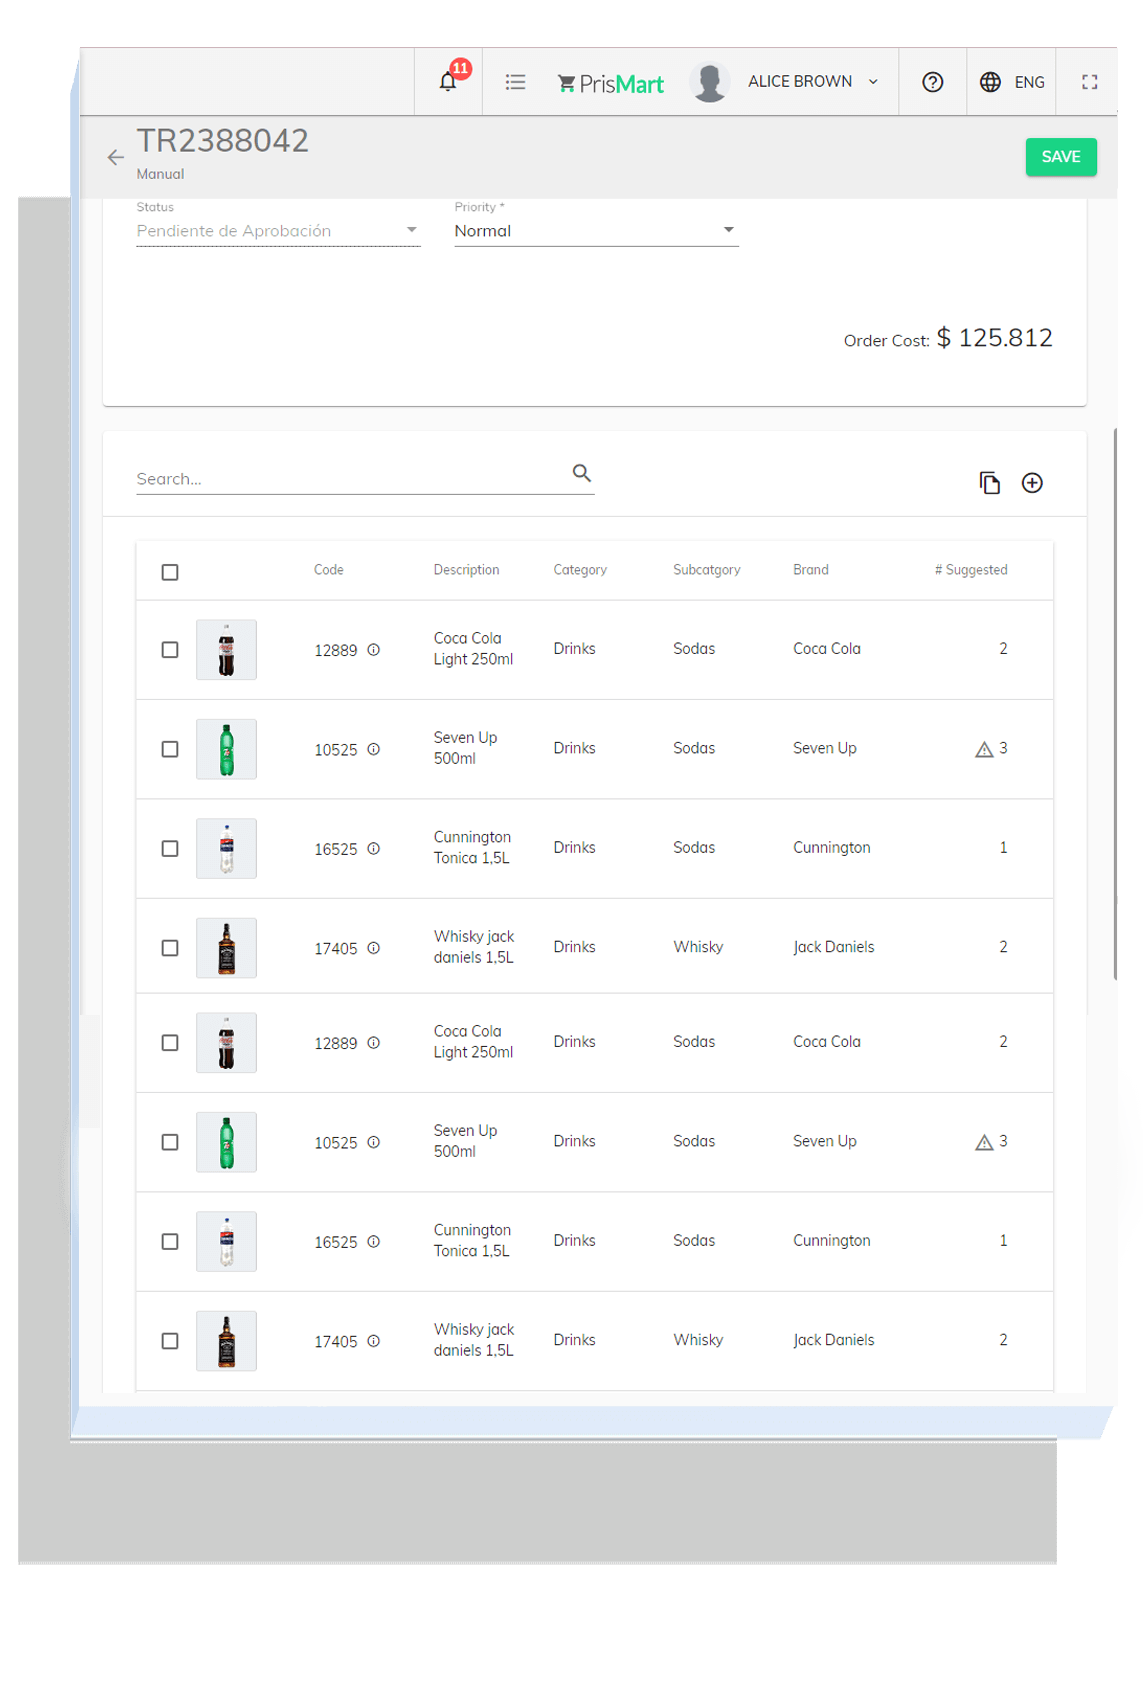Tick the select-all checkbox in table header

pyautogui.click(x=170, y=572)
